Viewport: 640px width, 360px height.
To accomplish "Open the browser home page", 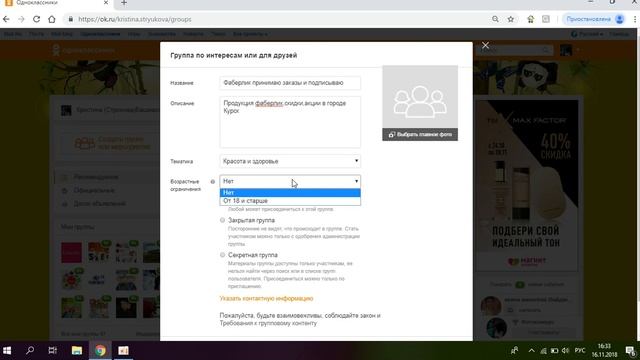I will [x=51, y=19].
